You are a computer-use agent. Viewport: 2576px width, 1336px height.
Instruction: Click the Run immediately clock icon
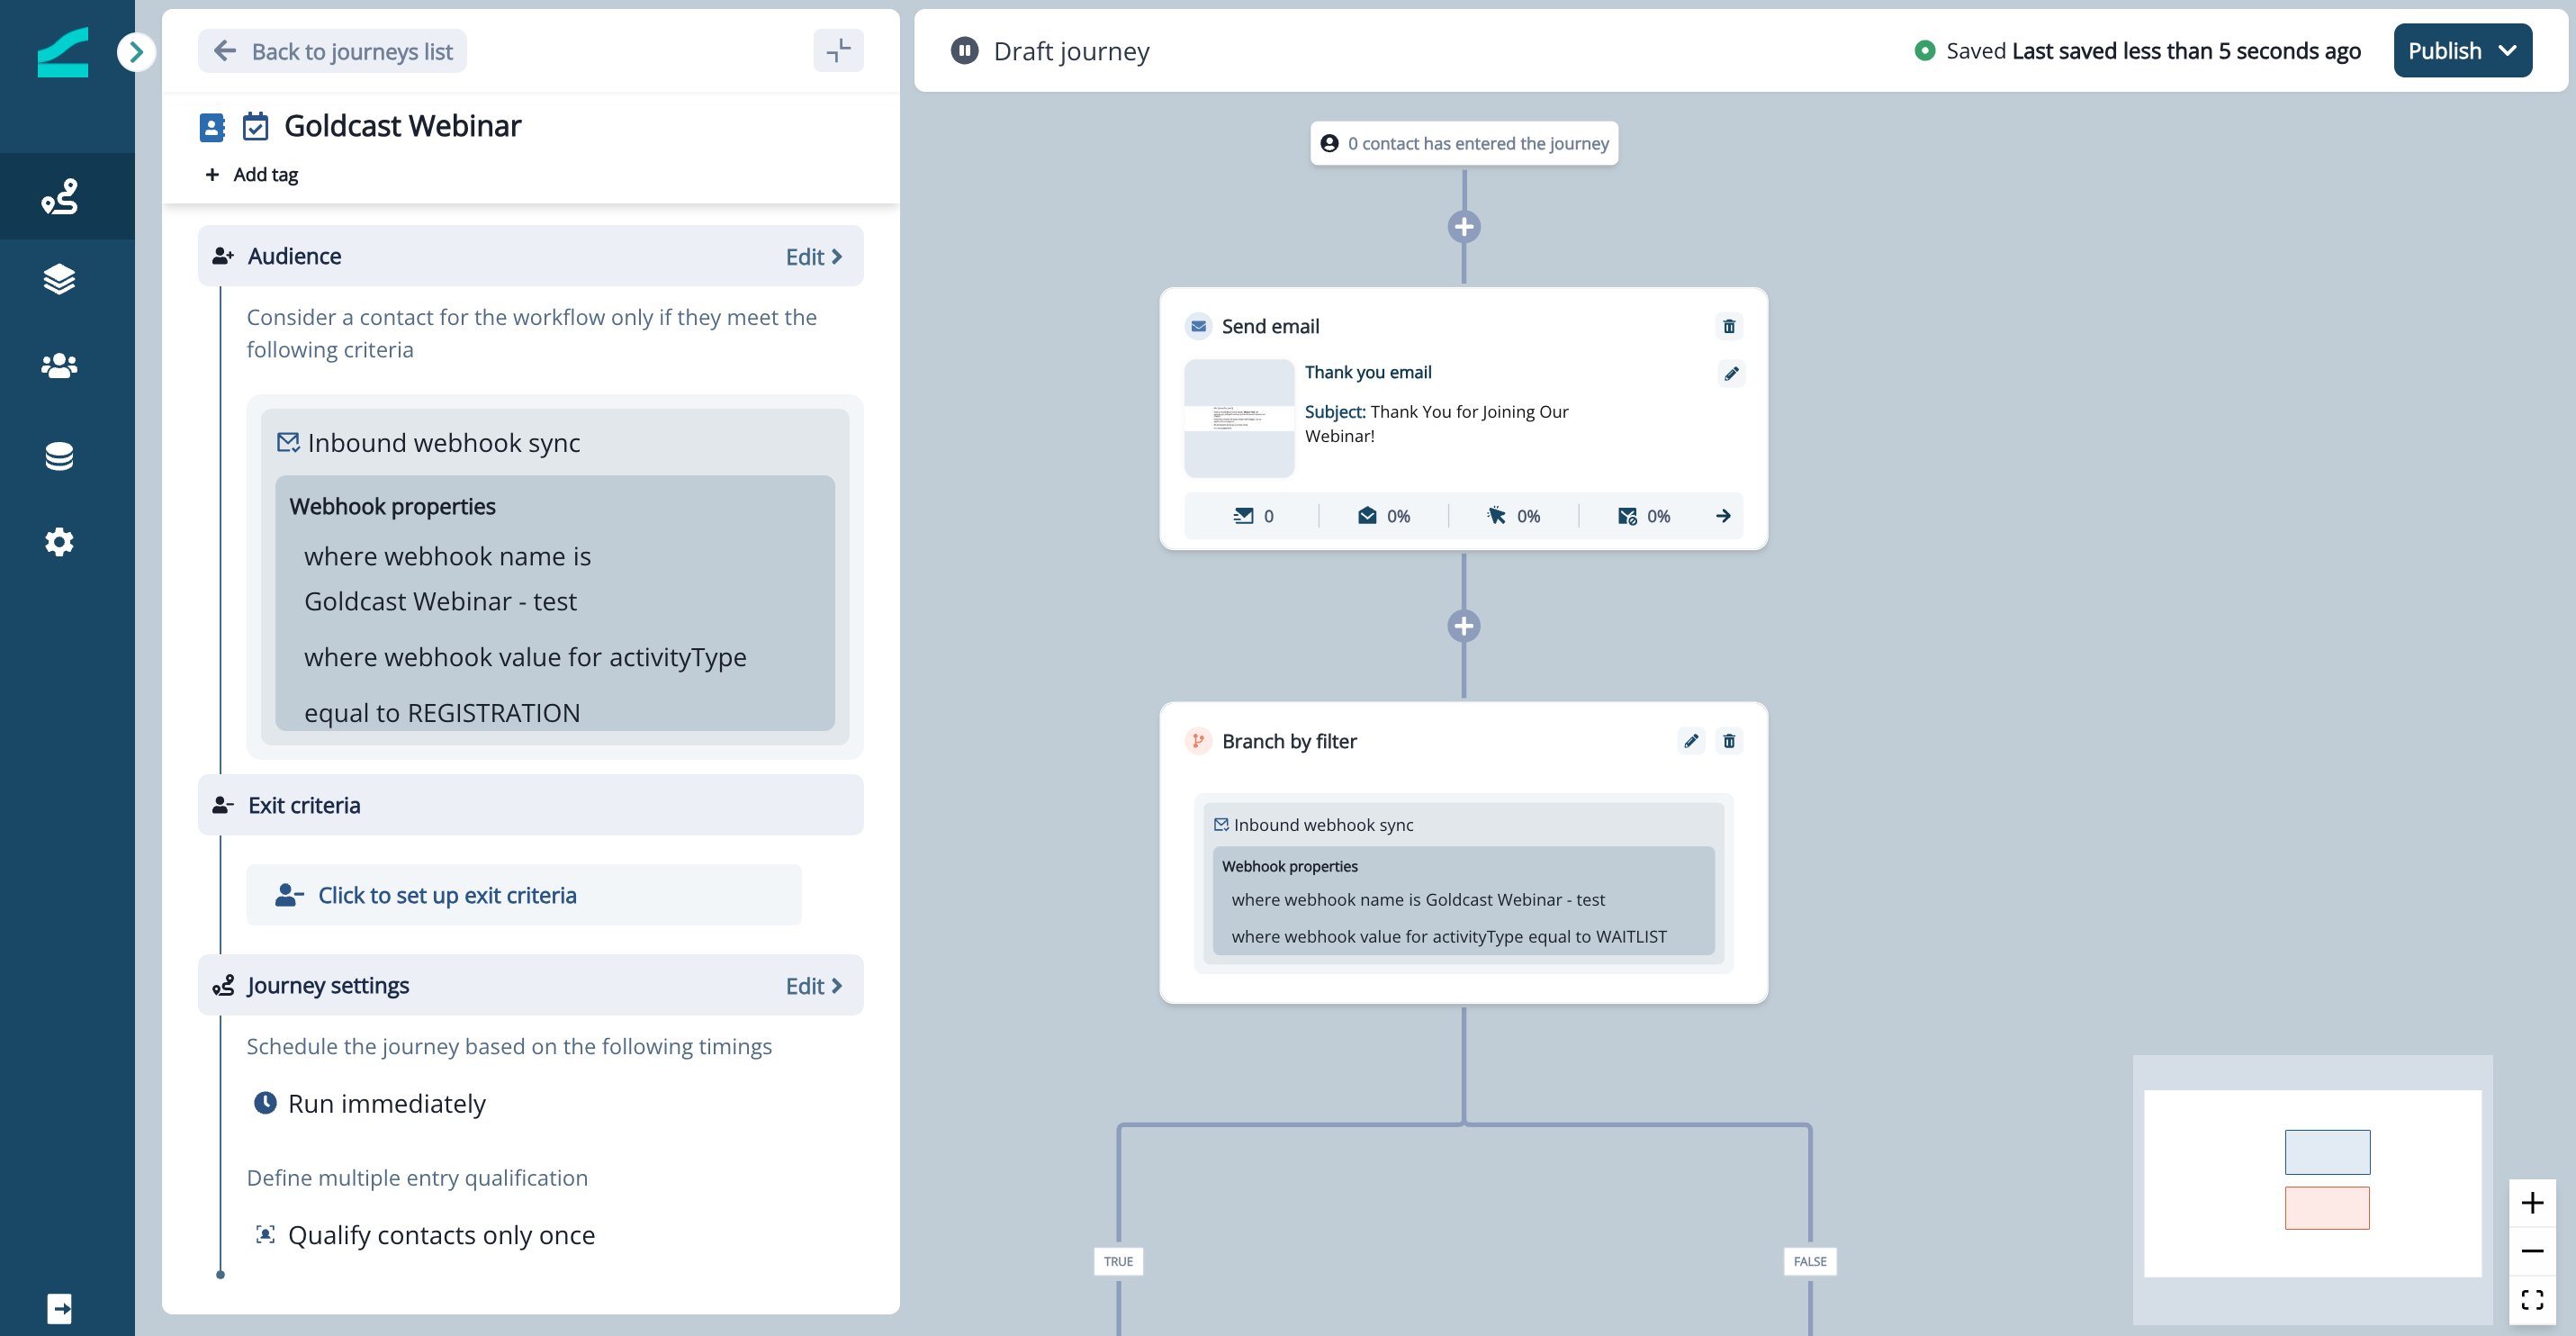265,1103
